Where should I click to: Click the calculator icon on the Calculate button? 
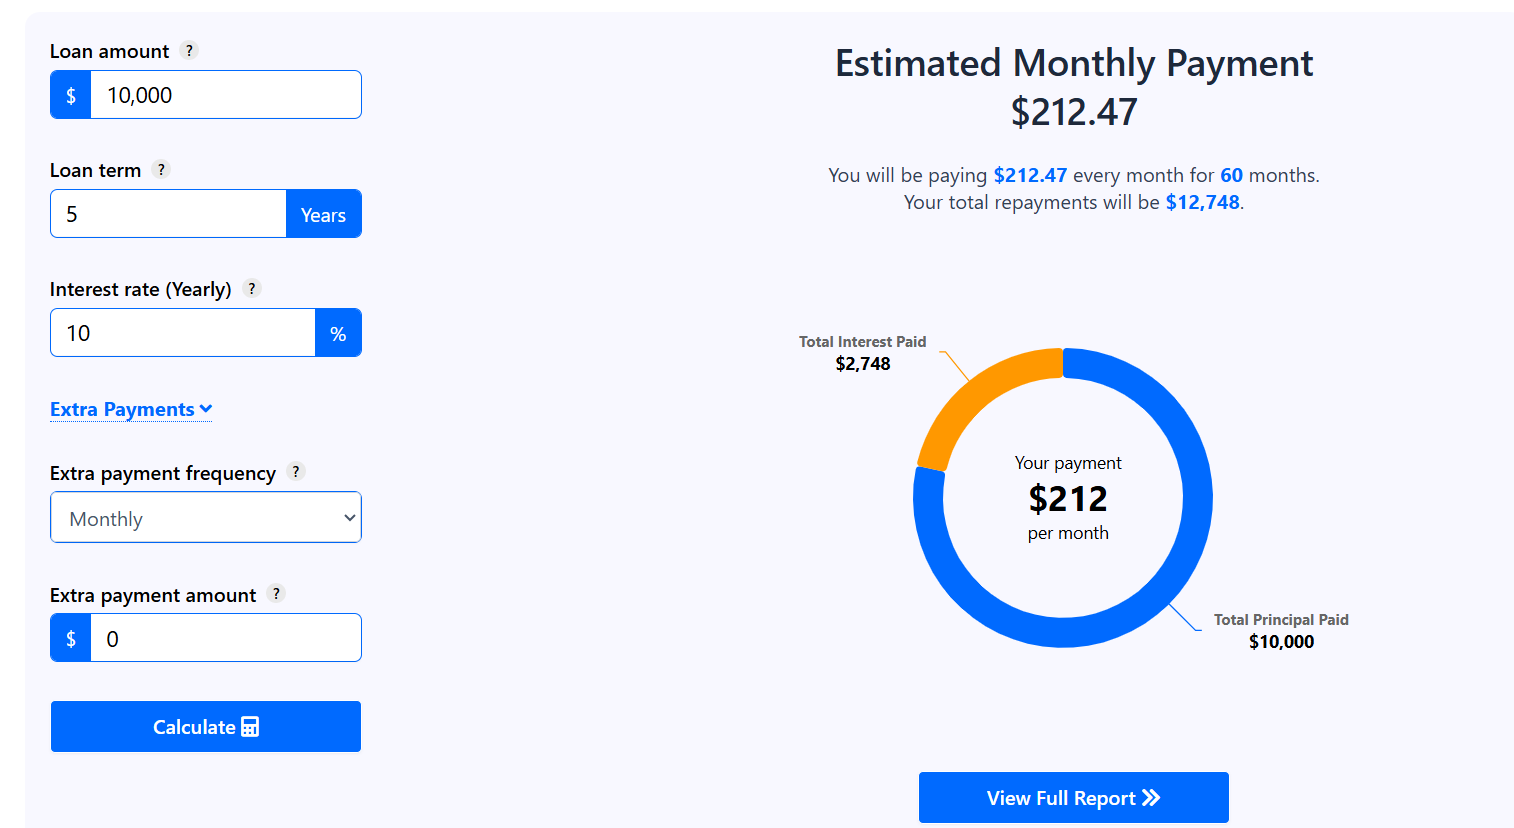click(x=249, y=726)
